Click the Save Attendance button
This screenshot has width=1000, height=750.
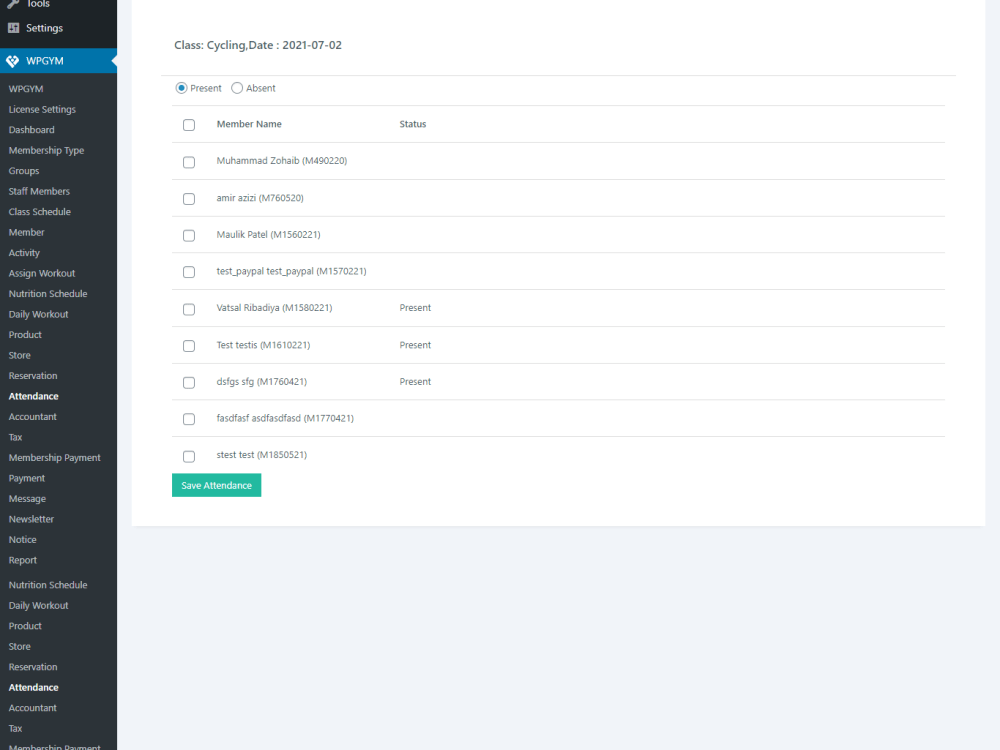tap(216, 485)
